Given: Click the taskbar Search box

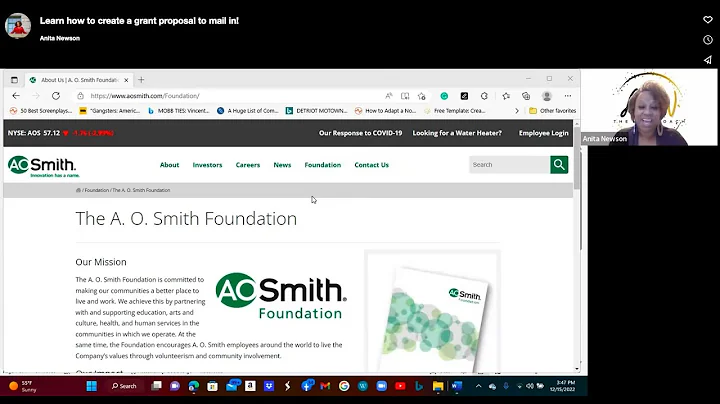Looking at the screenshot, I should 124,386.
